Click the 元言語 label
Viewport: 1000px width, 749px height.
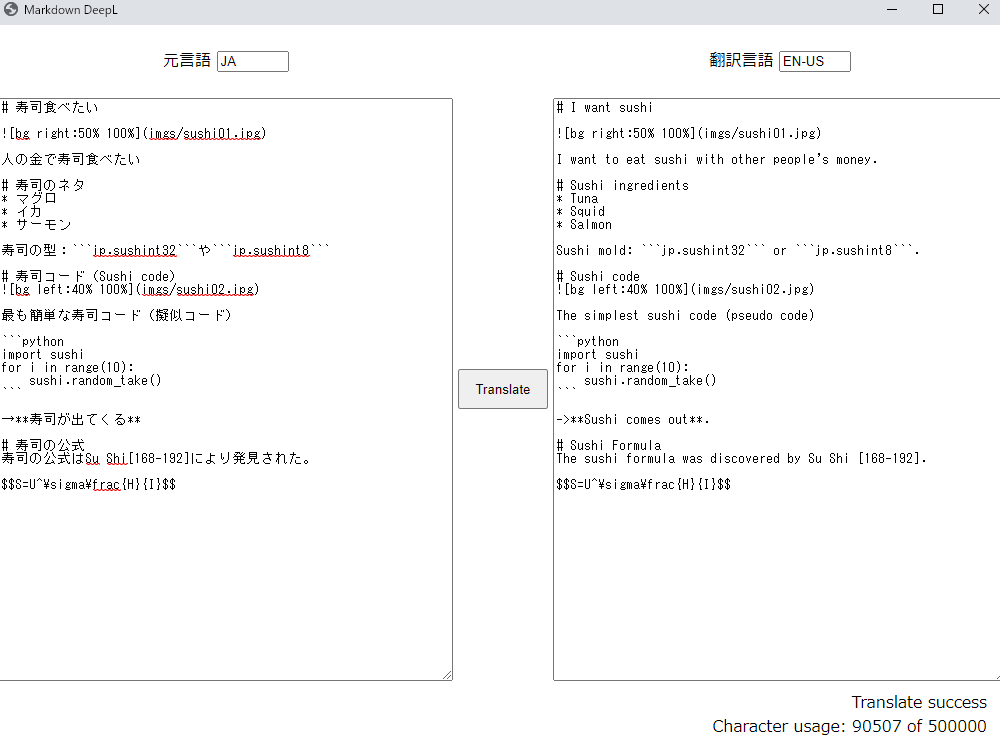click(187, 61)
